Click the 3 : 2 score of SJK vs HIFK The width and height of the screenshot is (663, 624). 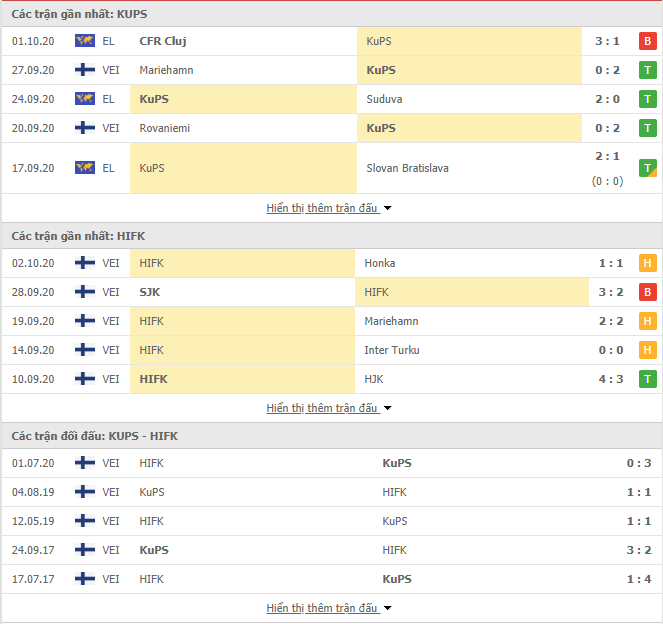(x=611, y=292)
